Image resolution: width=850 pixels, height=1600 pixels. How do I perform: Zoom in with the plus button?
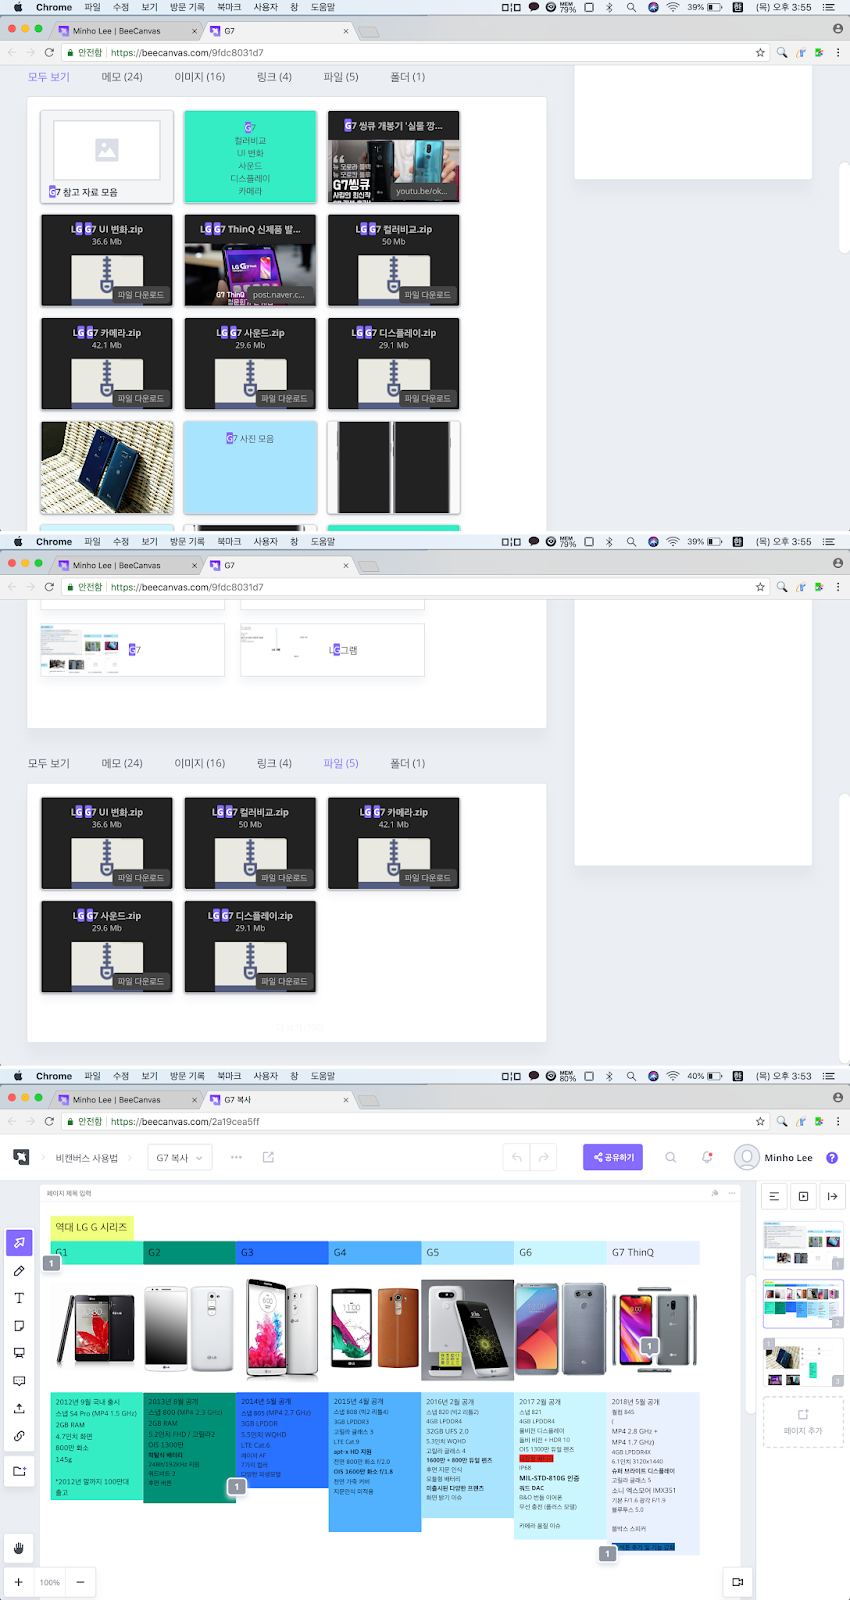tap(18, 1582)
